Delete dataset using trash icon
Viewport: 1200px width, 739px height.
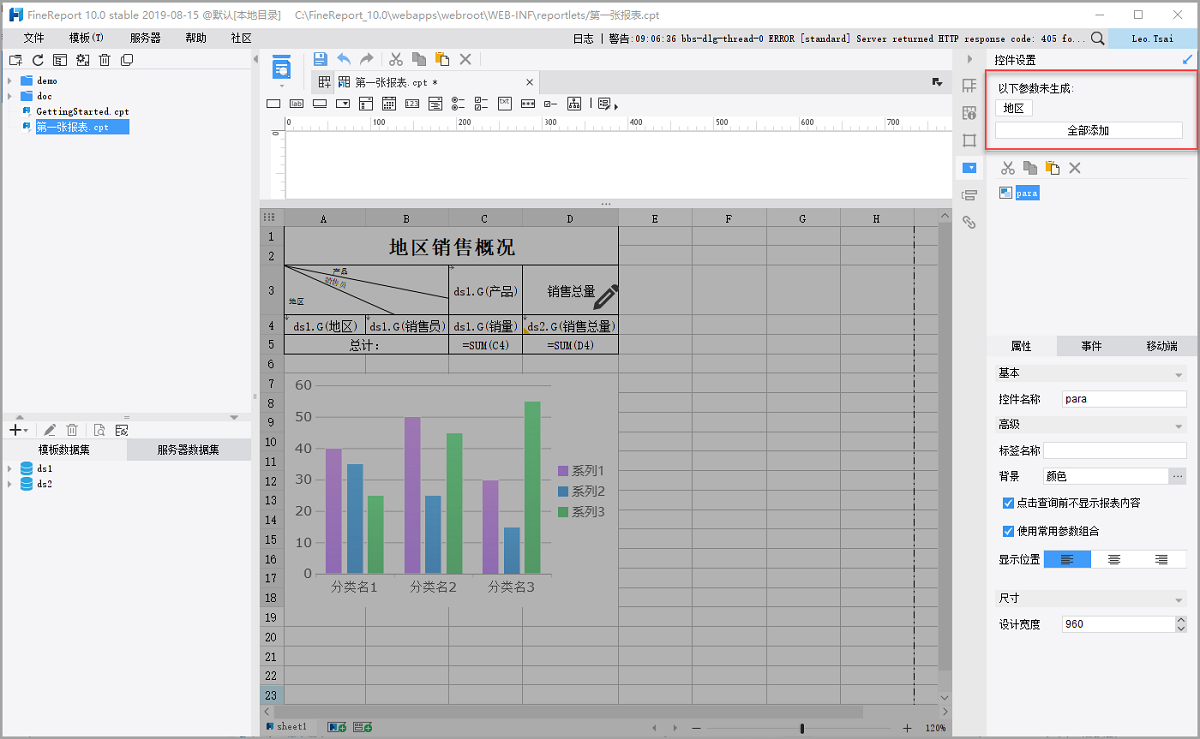(x=72, y=430)
